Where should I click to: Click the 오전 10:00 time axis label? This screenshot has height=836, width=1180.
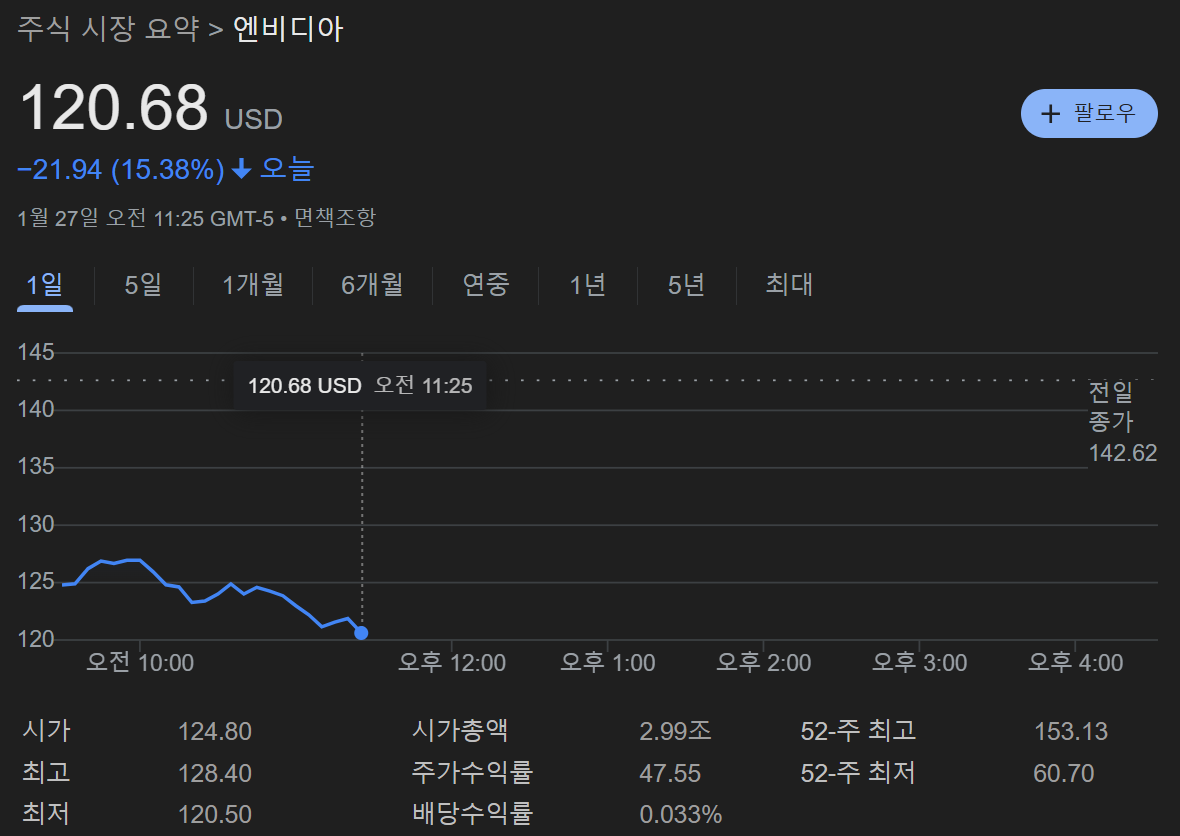(140, 663)
